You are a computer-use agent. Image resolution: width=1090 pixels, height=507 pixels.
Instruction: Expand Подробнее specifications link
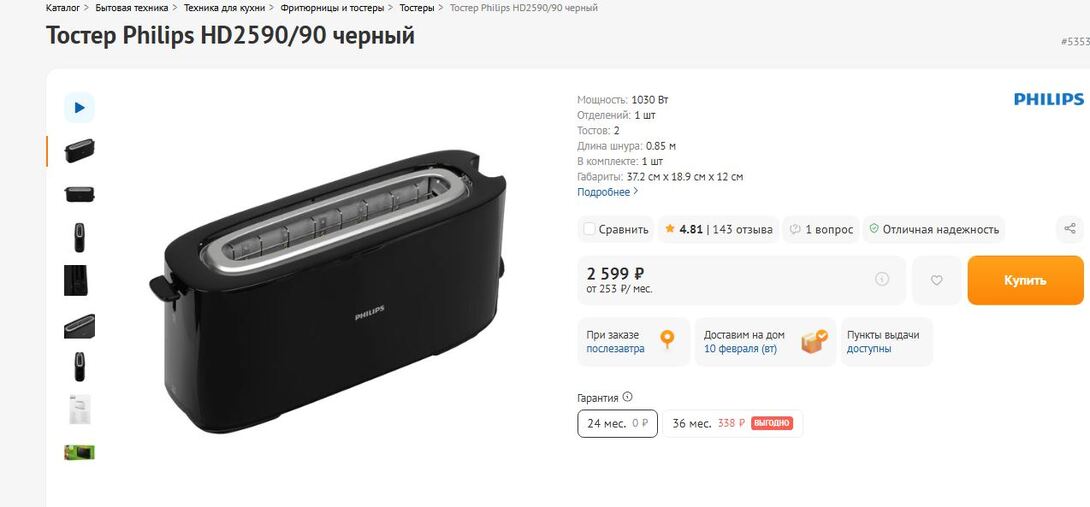[x=608, y=192]
